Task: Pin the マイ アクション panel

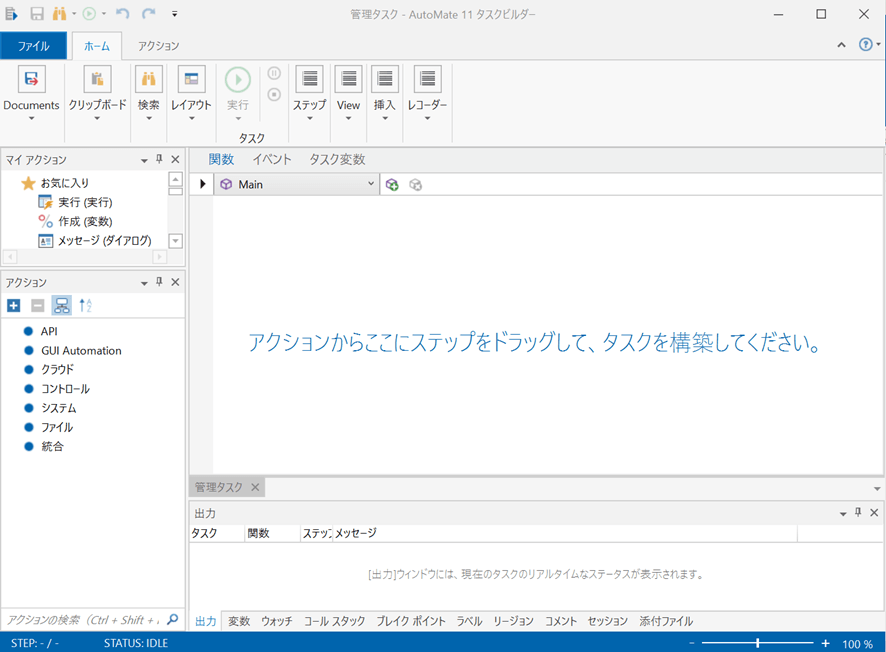Action: (159, 160)
